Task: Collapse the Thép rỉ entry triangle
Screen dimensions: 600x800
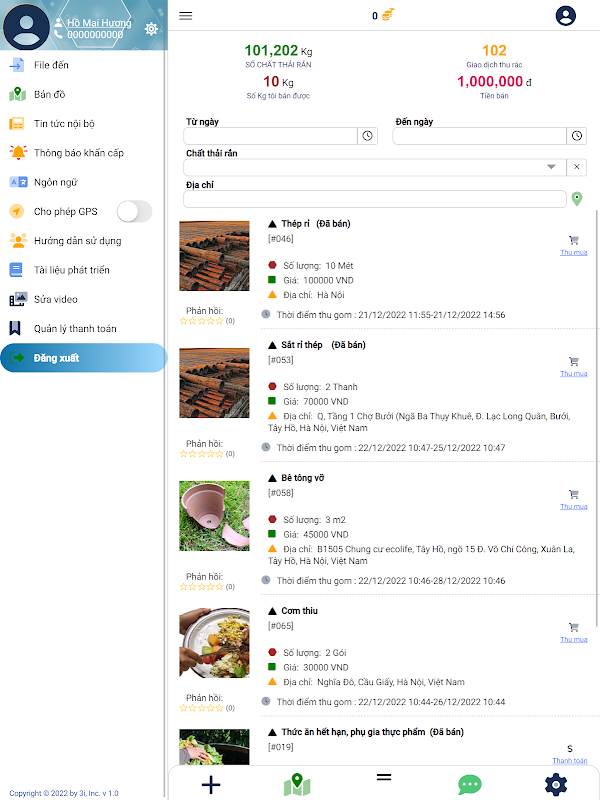Action: click(x=272, y=224)
